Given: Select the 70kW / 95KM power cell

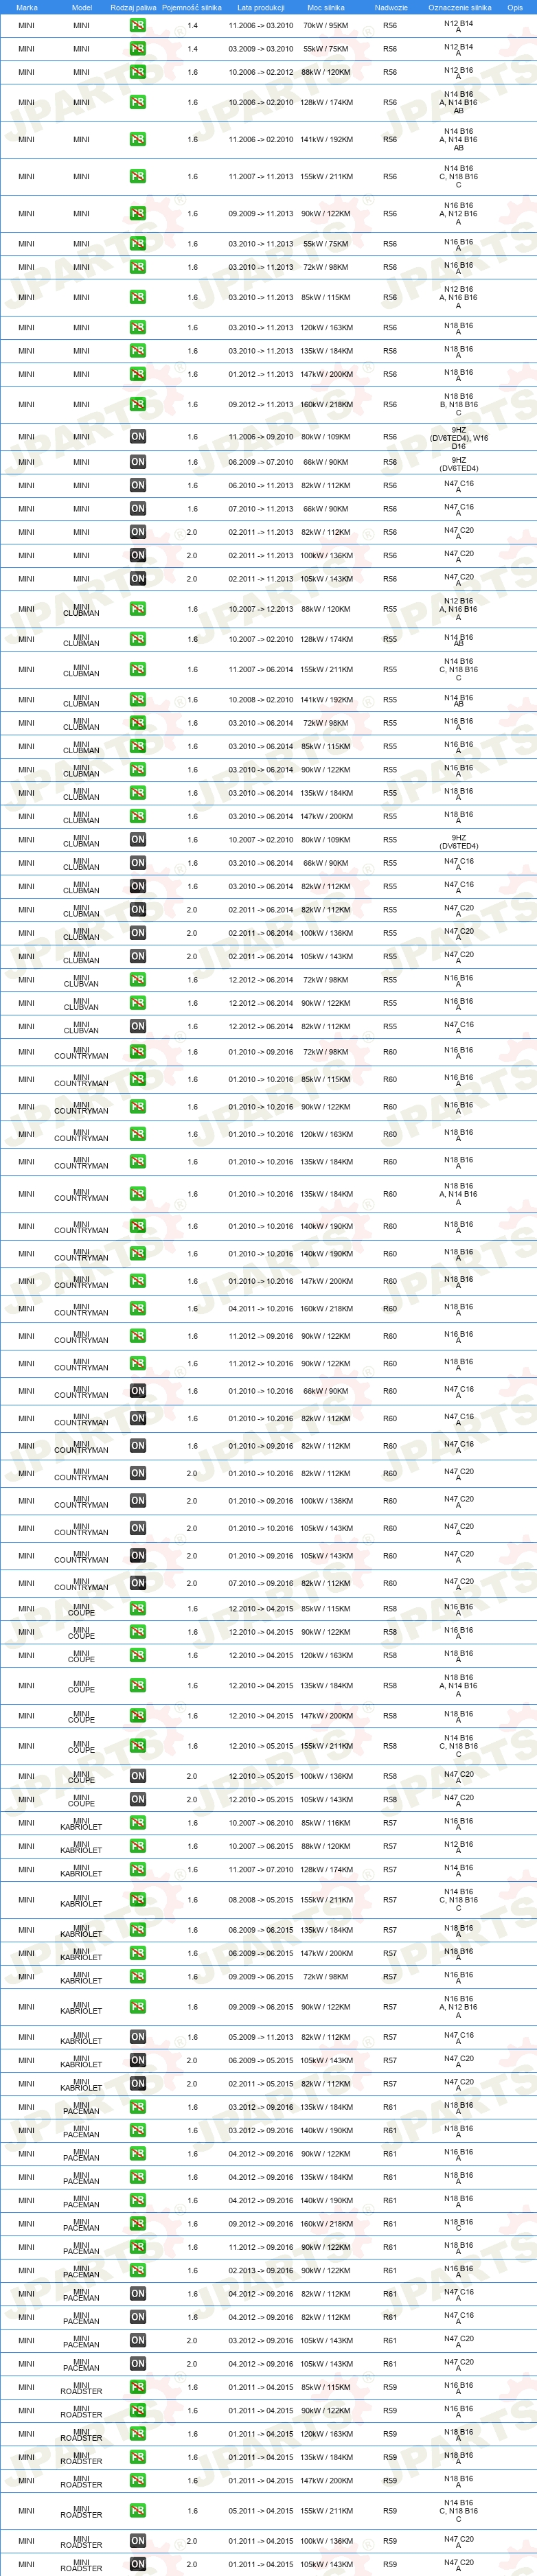Looking at the screenshot, I should [x=326, y=25].
